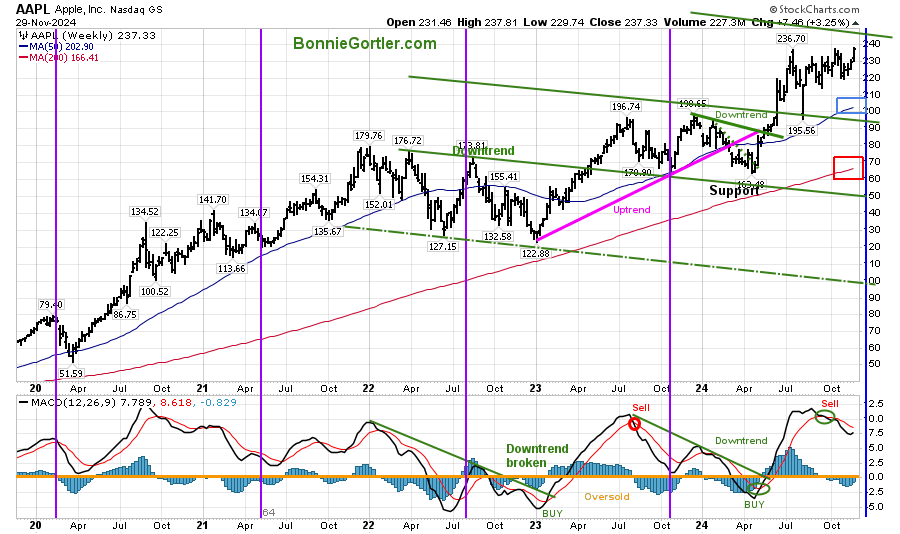Click the StockCharts.com credit text
This screenshot has height=534, width=900.
click(814, 9)
